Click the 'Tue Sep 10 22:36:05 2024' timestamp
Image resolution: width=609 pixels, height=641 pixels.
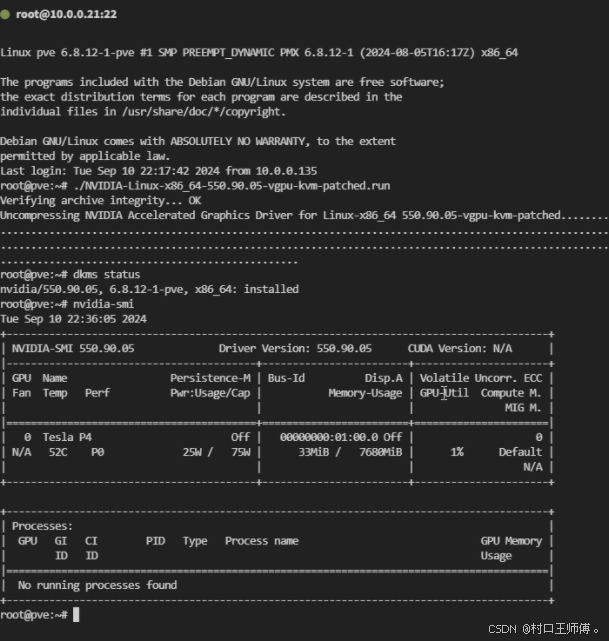[74, 319]
